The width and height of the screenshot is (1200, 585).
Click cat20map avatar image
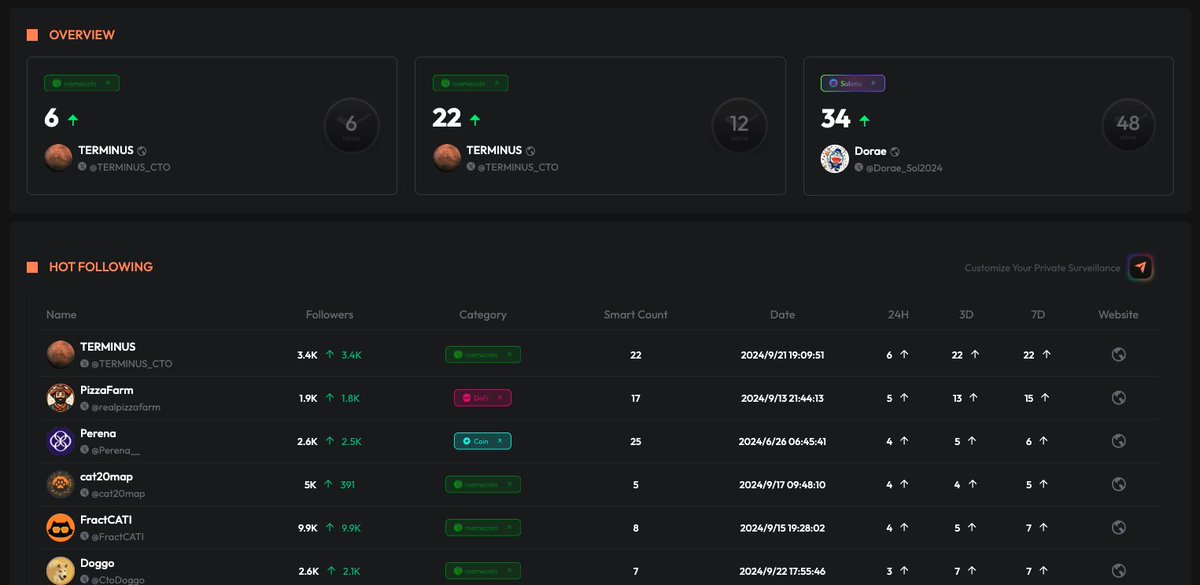pos(61,484)
